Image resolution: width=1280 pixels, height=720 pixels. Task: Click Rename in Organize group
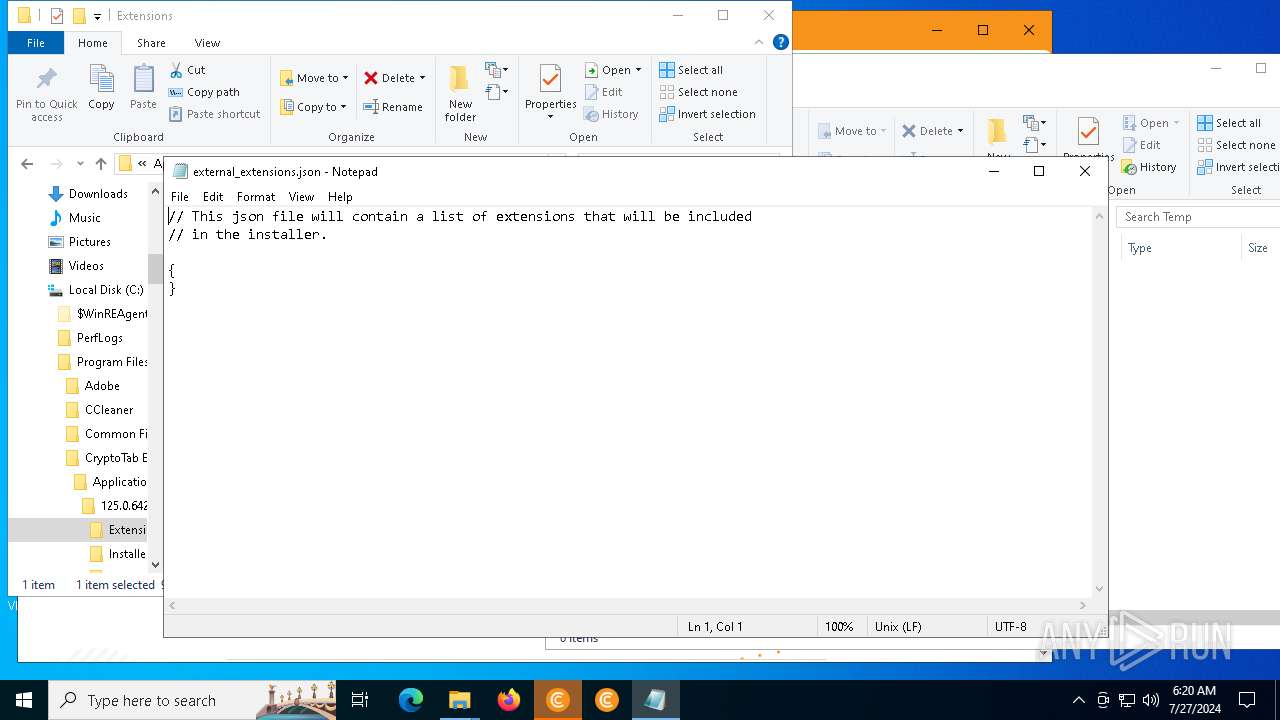click(393, 107)
